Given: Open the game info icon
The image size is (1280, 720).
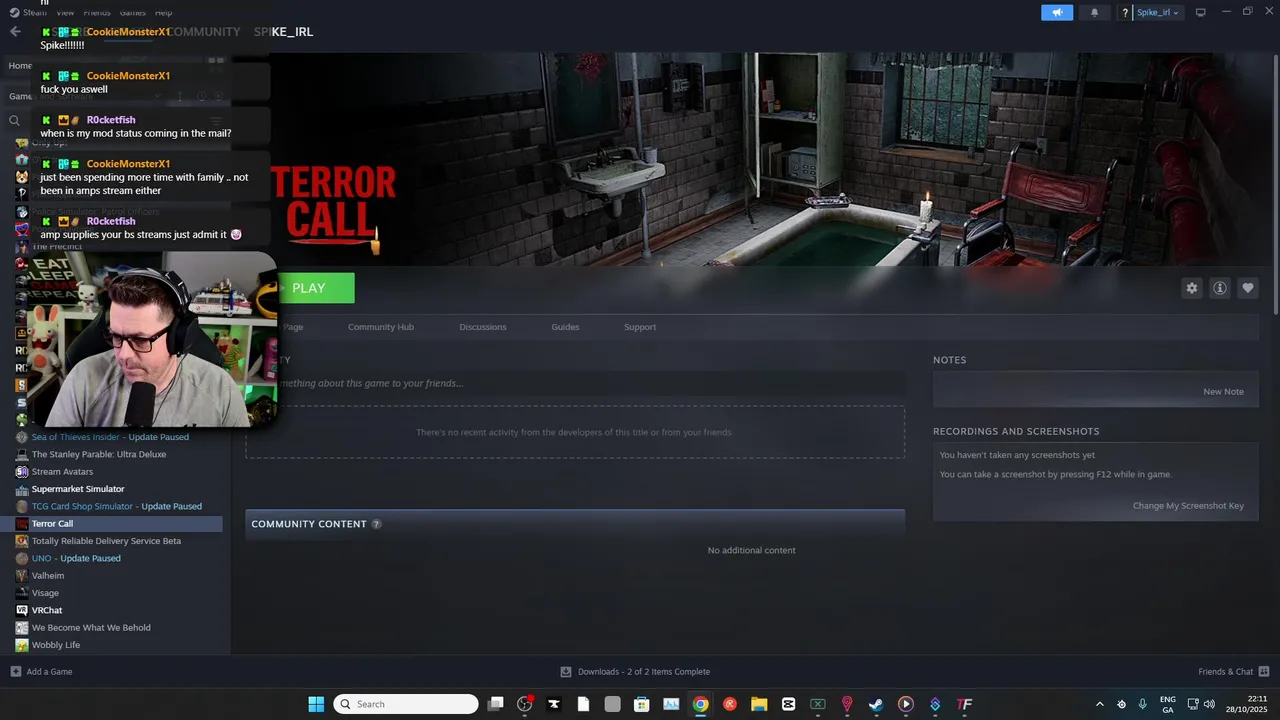Looking at the screenshot, I should coord(1219,288).
